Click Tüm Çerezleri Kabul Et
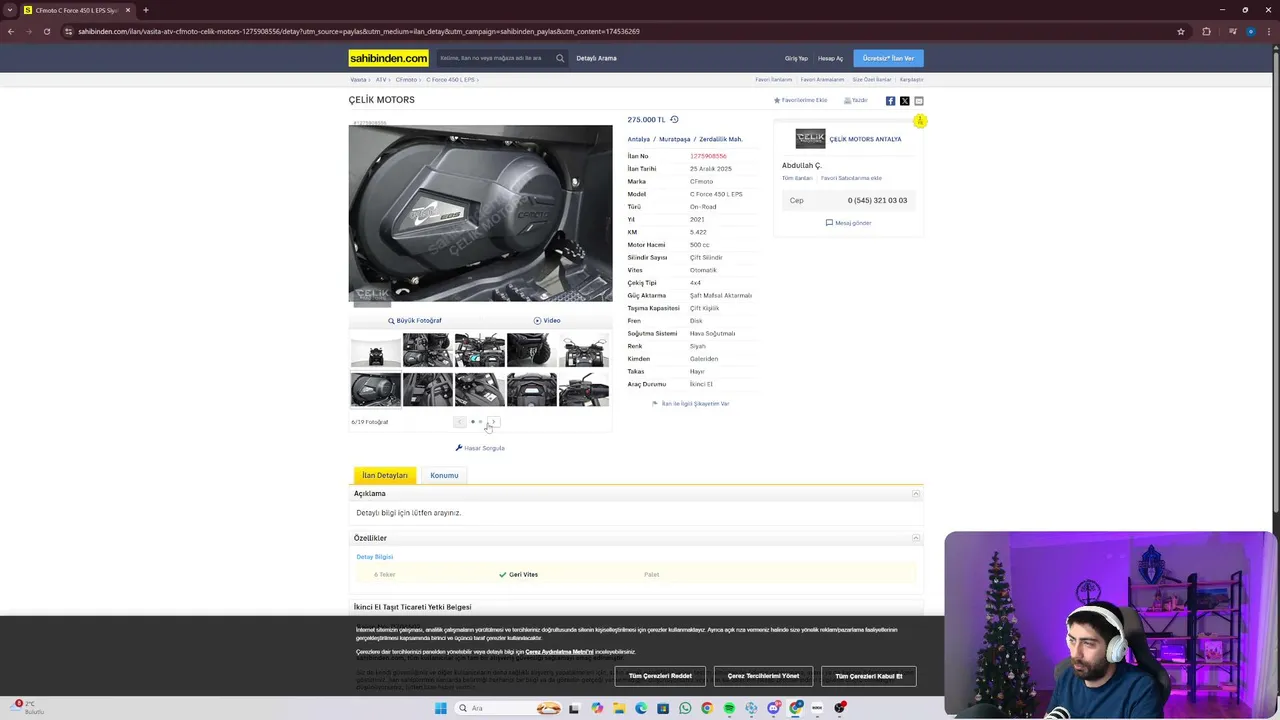This screenshot has height=720, width=1280. pyautogui.click(x=868, y=676)
